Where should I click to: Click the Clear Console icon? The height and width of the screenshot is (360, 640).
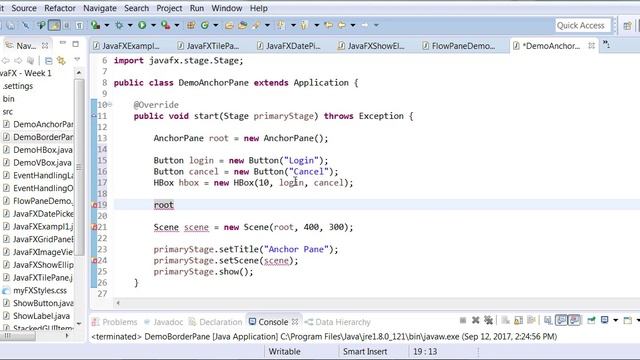click(505, 320)
